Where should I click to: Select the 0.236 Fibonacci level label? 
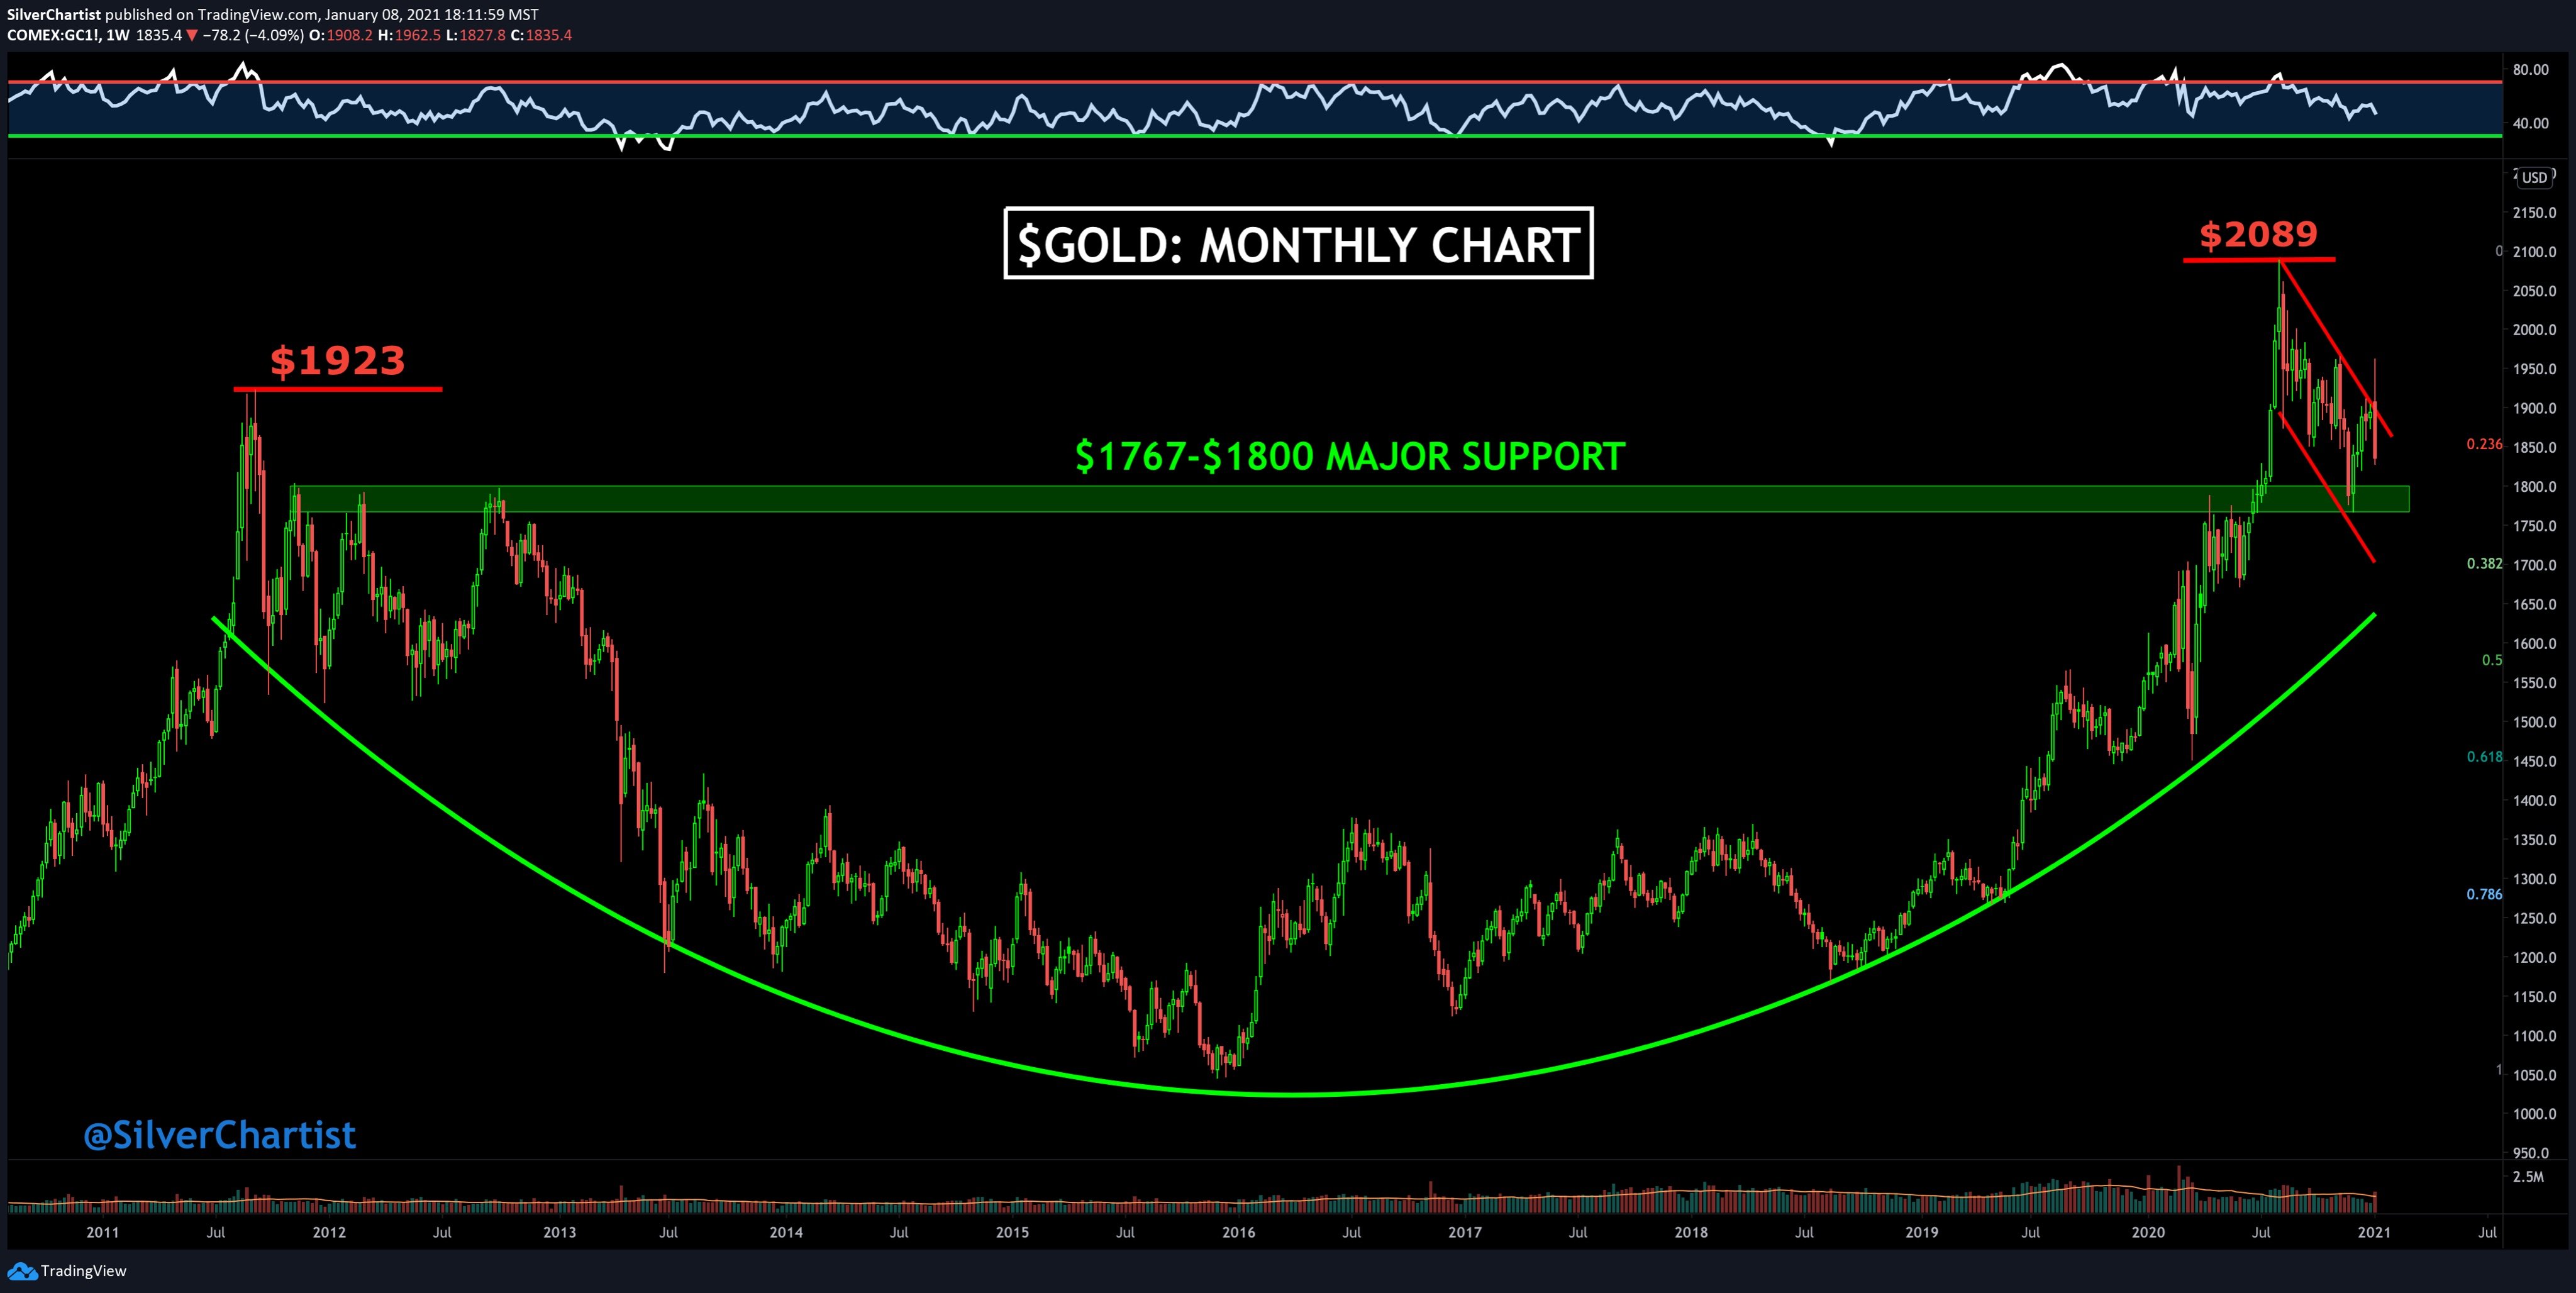[x=2484, y=444]
